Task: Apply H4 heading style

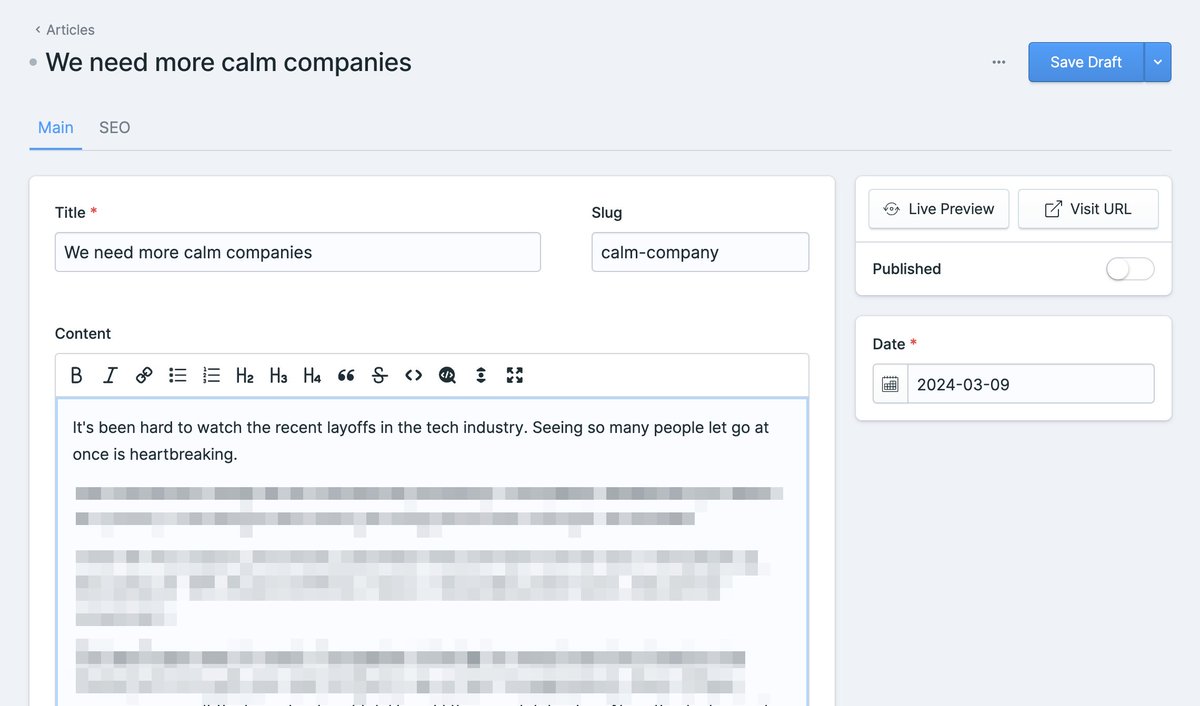Action: coord(312,375)
